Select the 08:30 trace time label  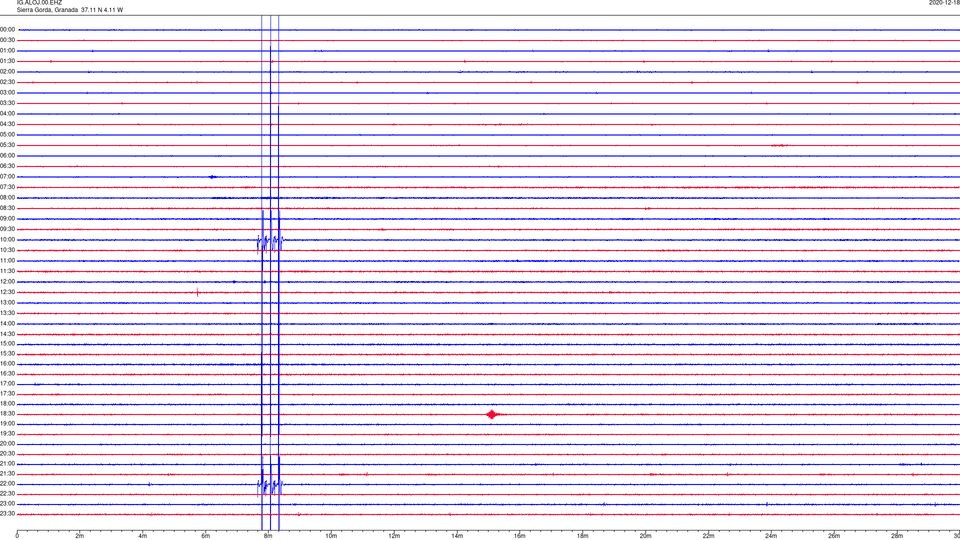tap(7, 208)
